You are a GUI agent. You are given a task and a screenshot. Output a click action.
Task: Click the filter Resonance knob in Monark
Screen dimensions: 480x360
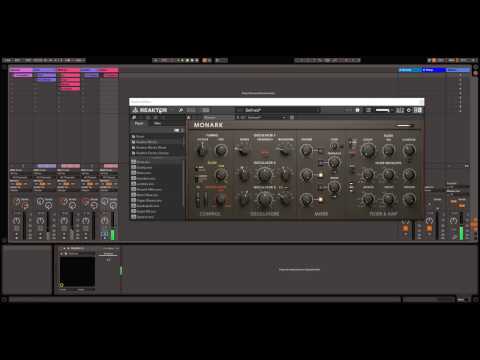pyautogui.click(x=388, y=150)
